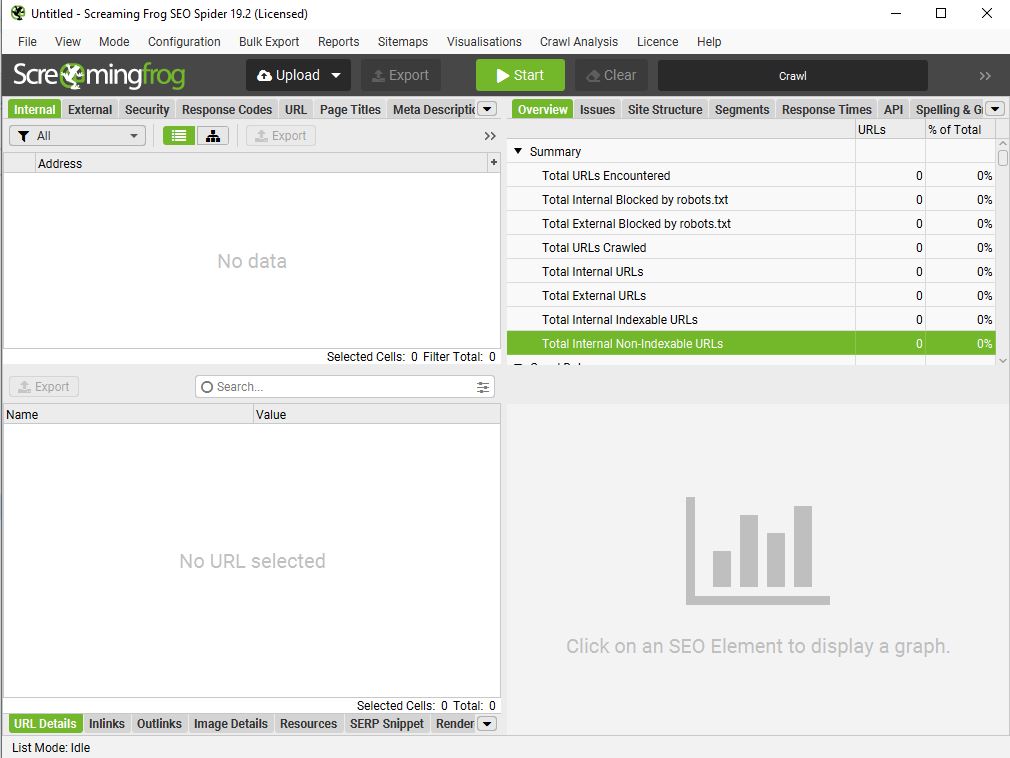Select the Internal tab
Screen dimensions: 1010x758
pyautogui.click(x=34, y=109)
